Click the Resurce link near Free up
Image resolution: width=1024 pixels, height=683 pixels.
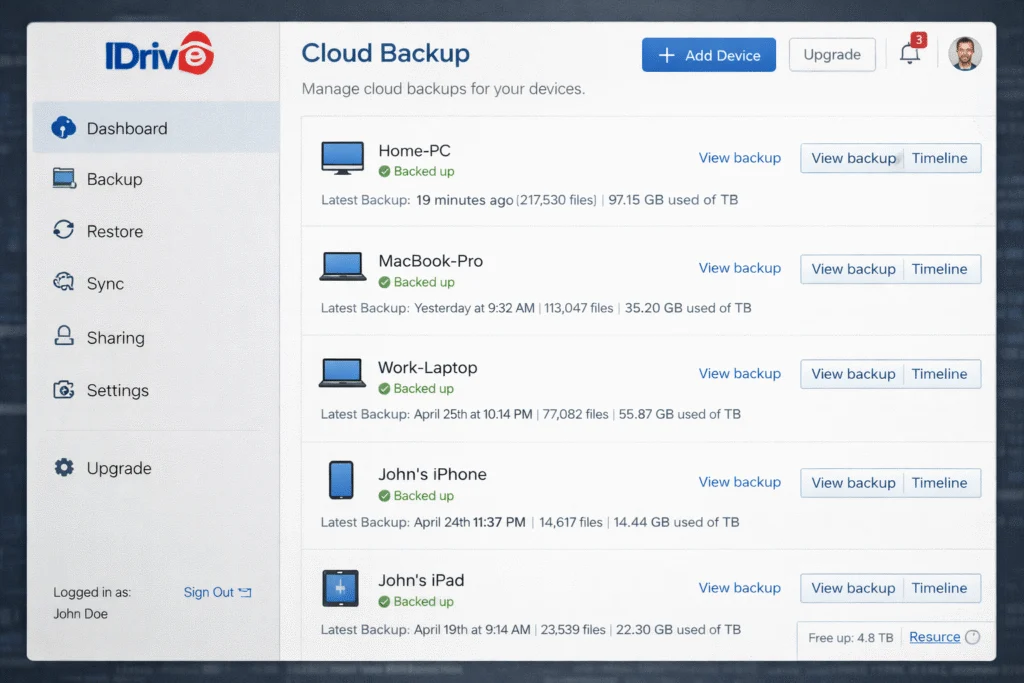[934, 637]
